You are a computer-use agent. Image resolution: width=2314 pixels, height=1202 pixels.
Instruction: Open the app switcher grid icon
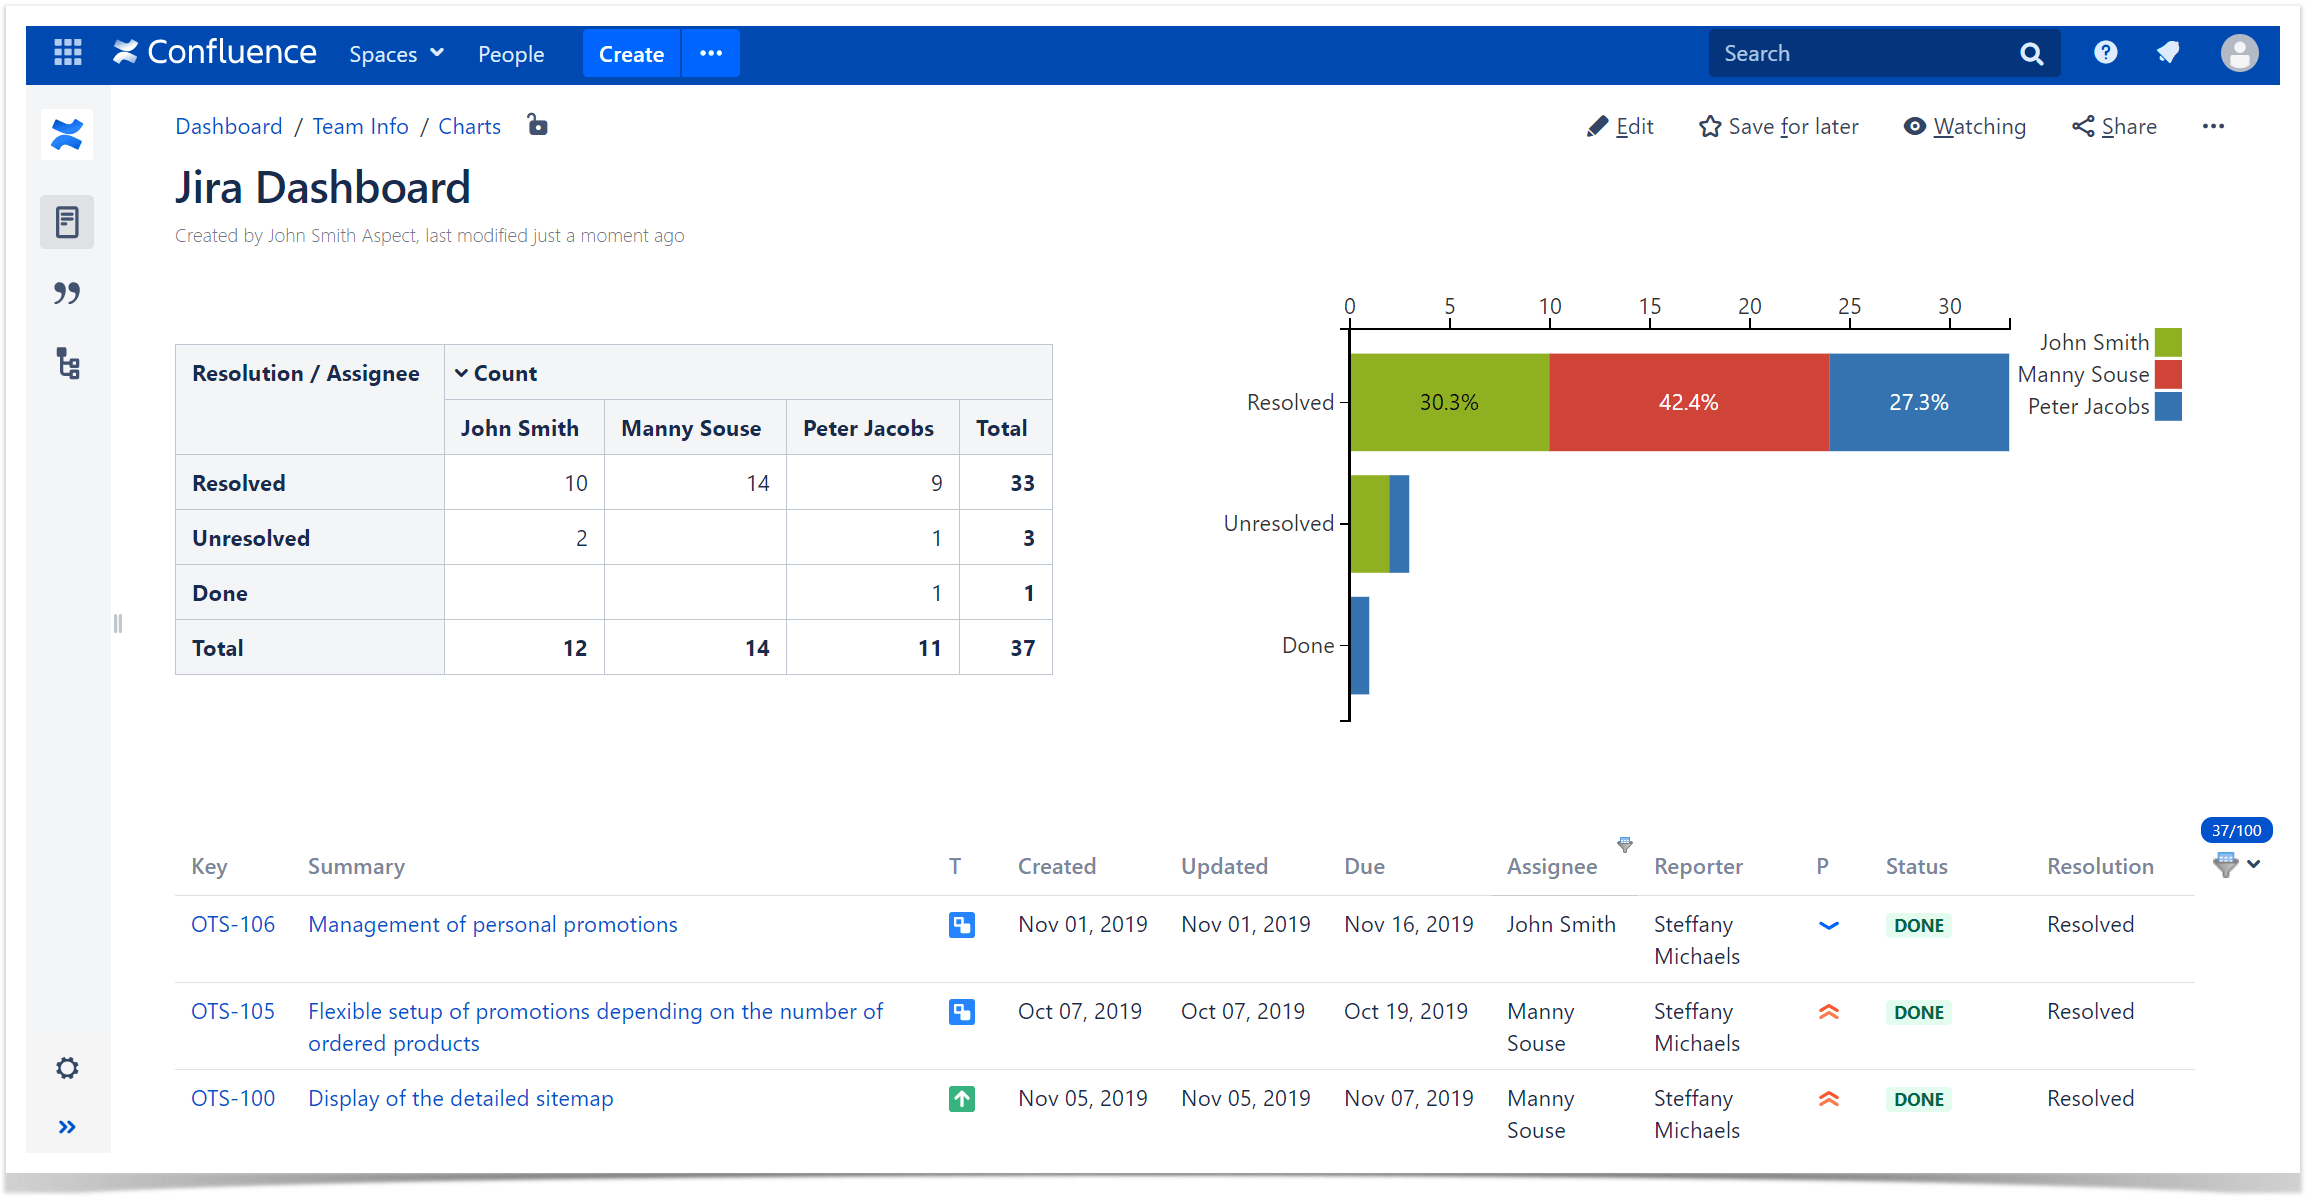click(x=68, y=53)
